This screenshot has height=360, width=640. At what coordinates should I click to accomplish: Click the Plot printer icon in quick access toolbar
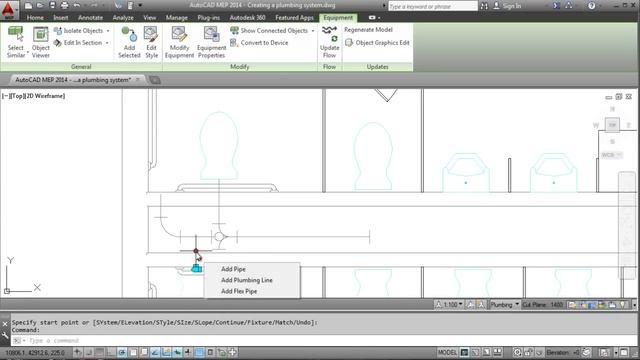(x=64, y=5)
